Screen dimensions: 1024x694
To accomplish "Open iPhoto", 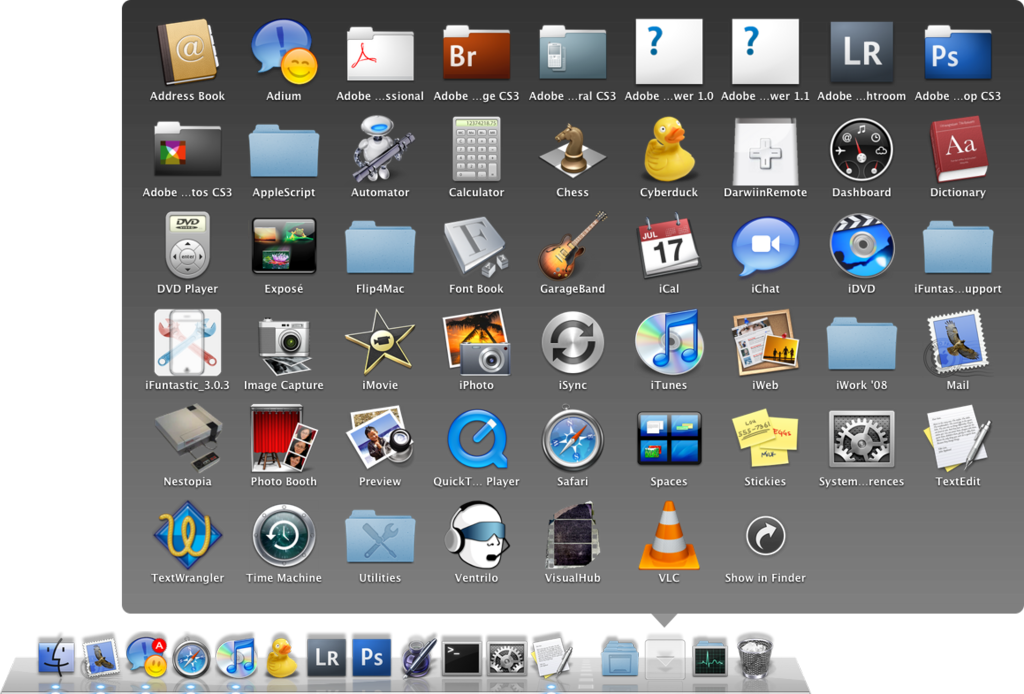I will pos(476,341).
